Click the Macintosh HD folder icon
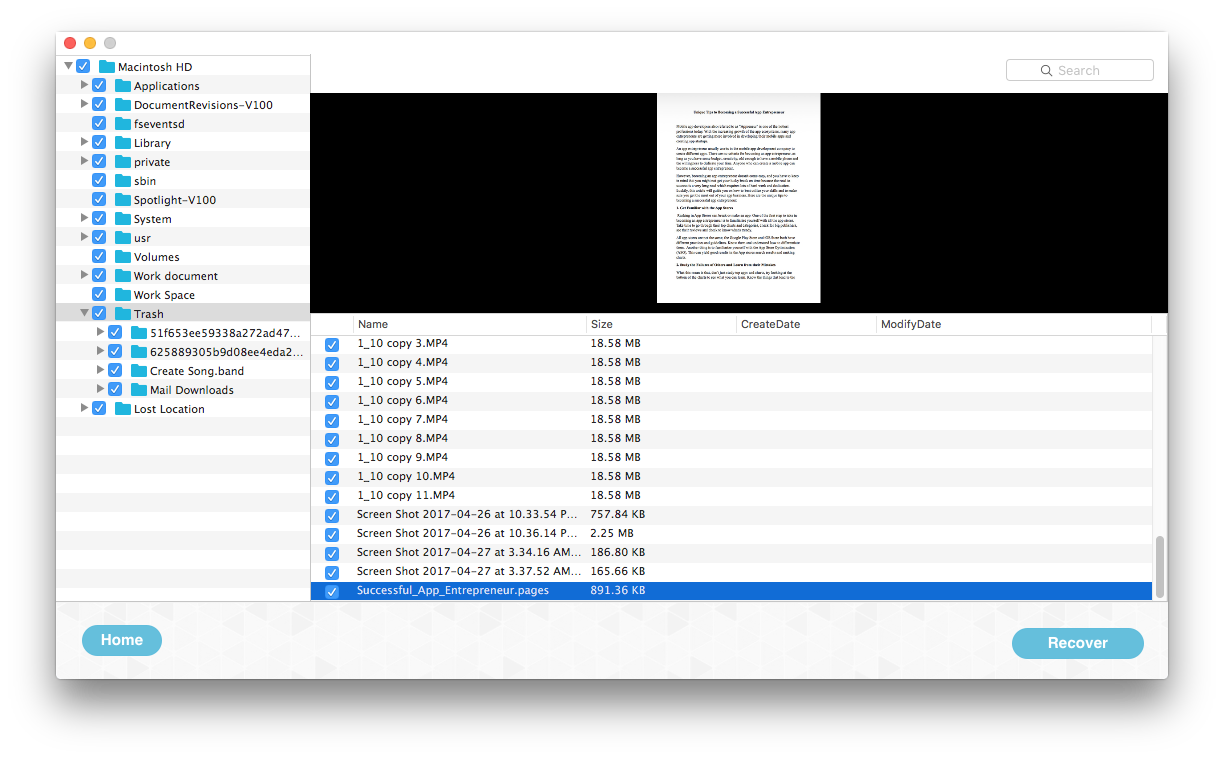 tap(107, 67)
